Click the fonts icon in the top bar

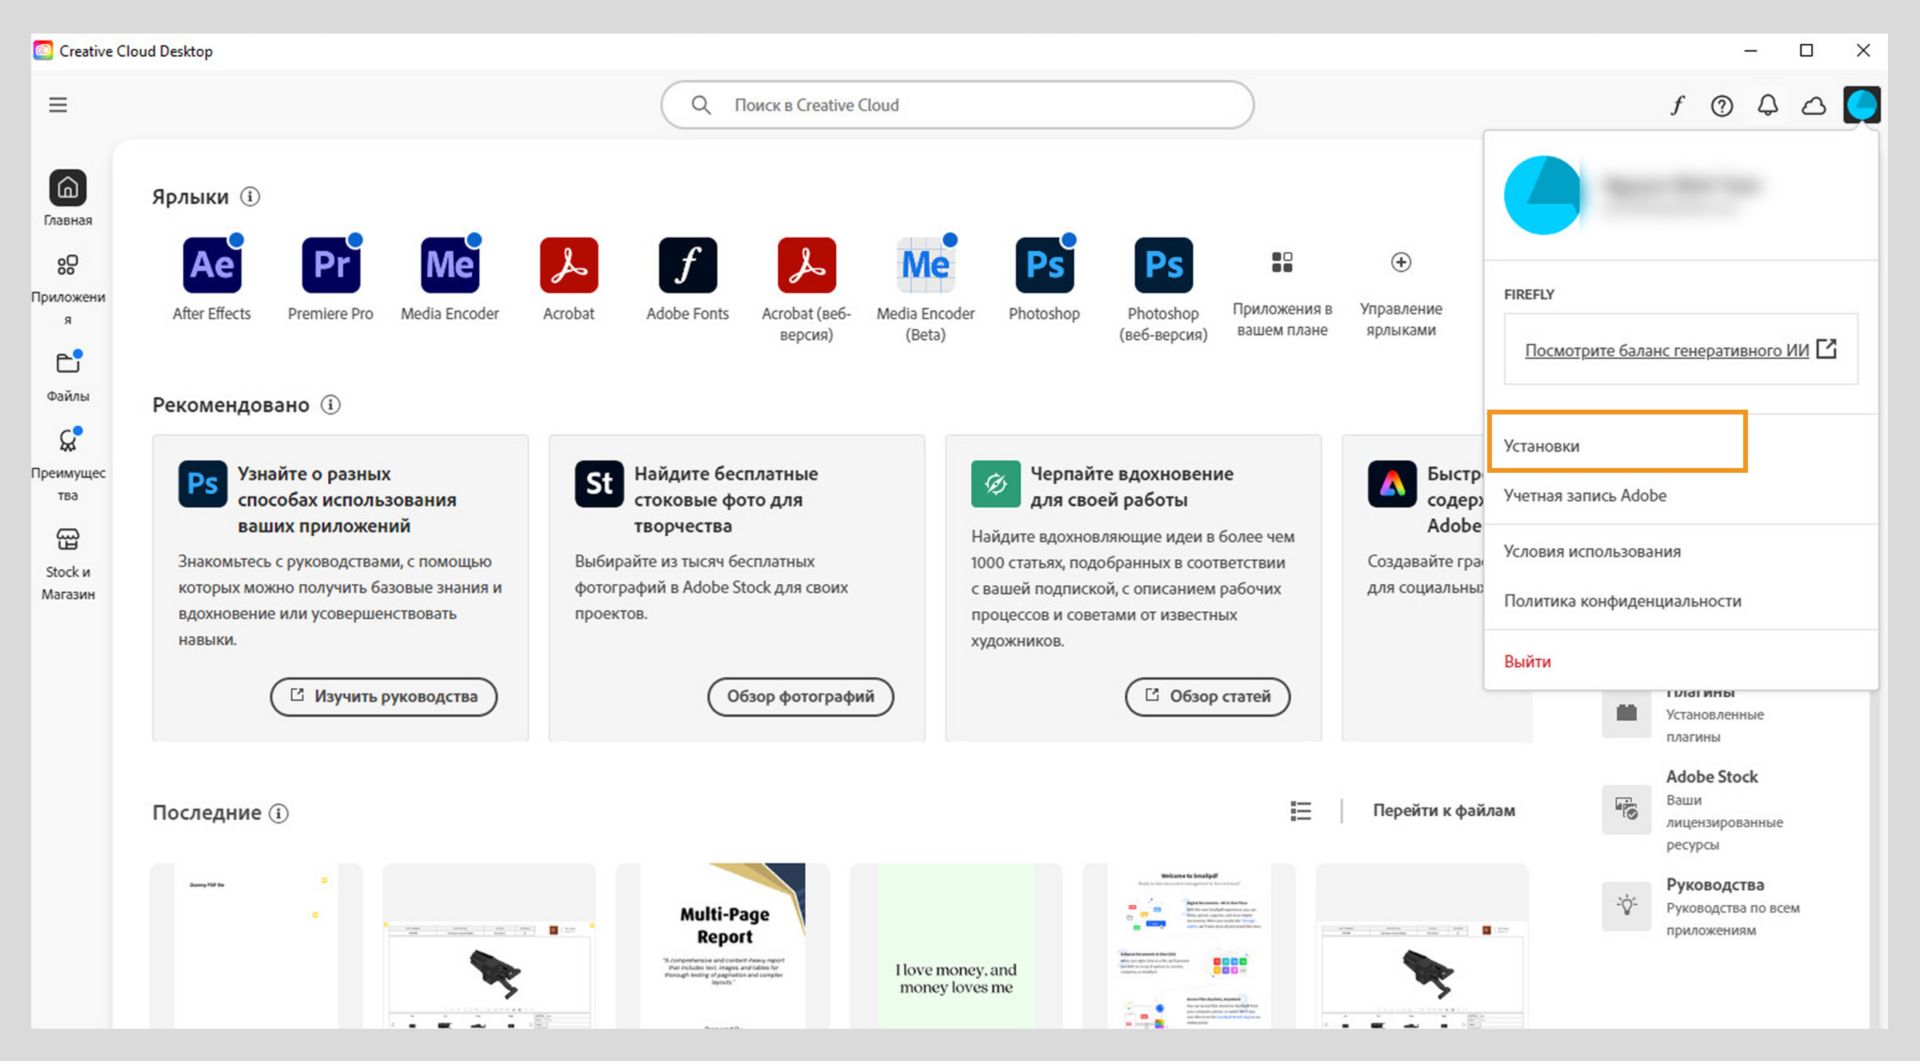(x=1677, y=105)
